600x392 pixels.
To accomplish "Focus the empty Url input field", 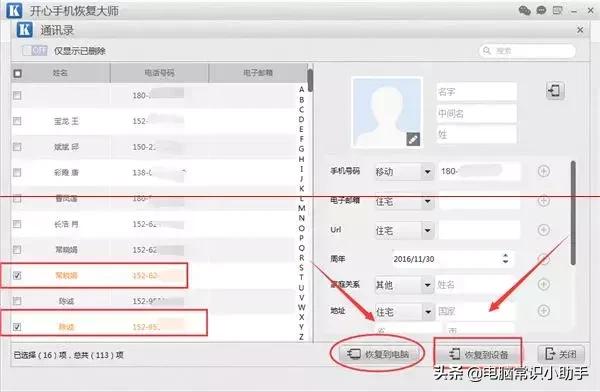I will [479, 230].
